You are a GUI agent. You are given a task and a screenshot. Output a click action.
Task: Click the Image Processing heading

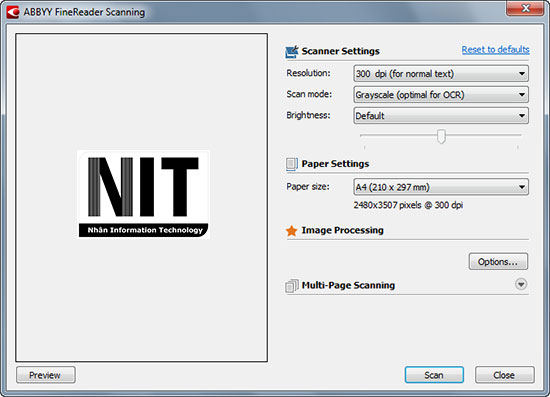click(x=342, y=230)
